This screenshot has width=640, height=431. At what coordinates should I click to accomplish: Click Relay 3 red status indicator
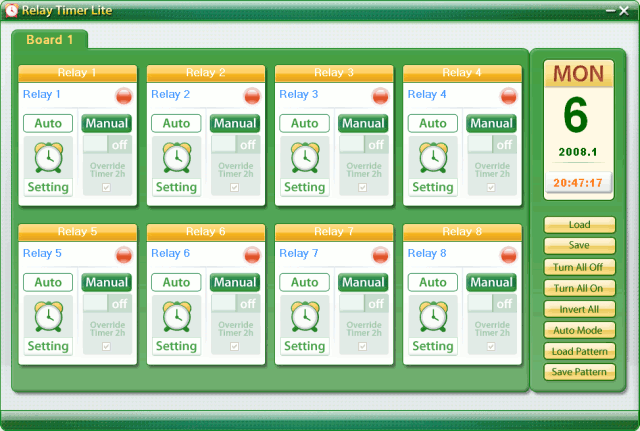(x=380, y=96)
